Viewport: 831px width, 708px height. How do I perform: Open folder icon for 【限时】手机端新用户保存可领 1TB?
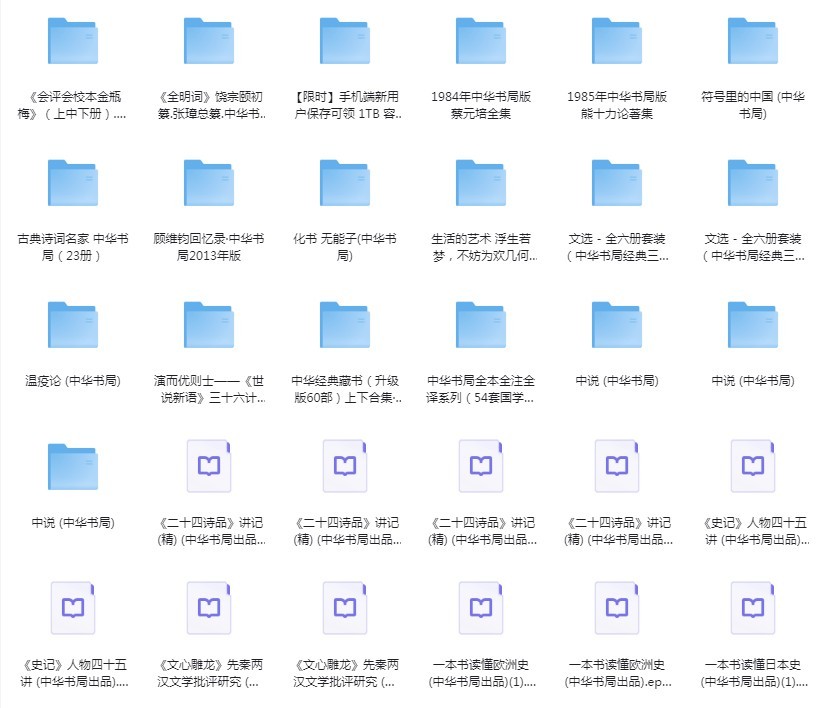pos(345,41)
